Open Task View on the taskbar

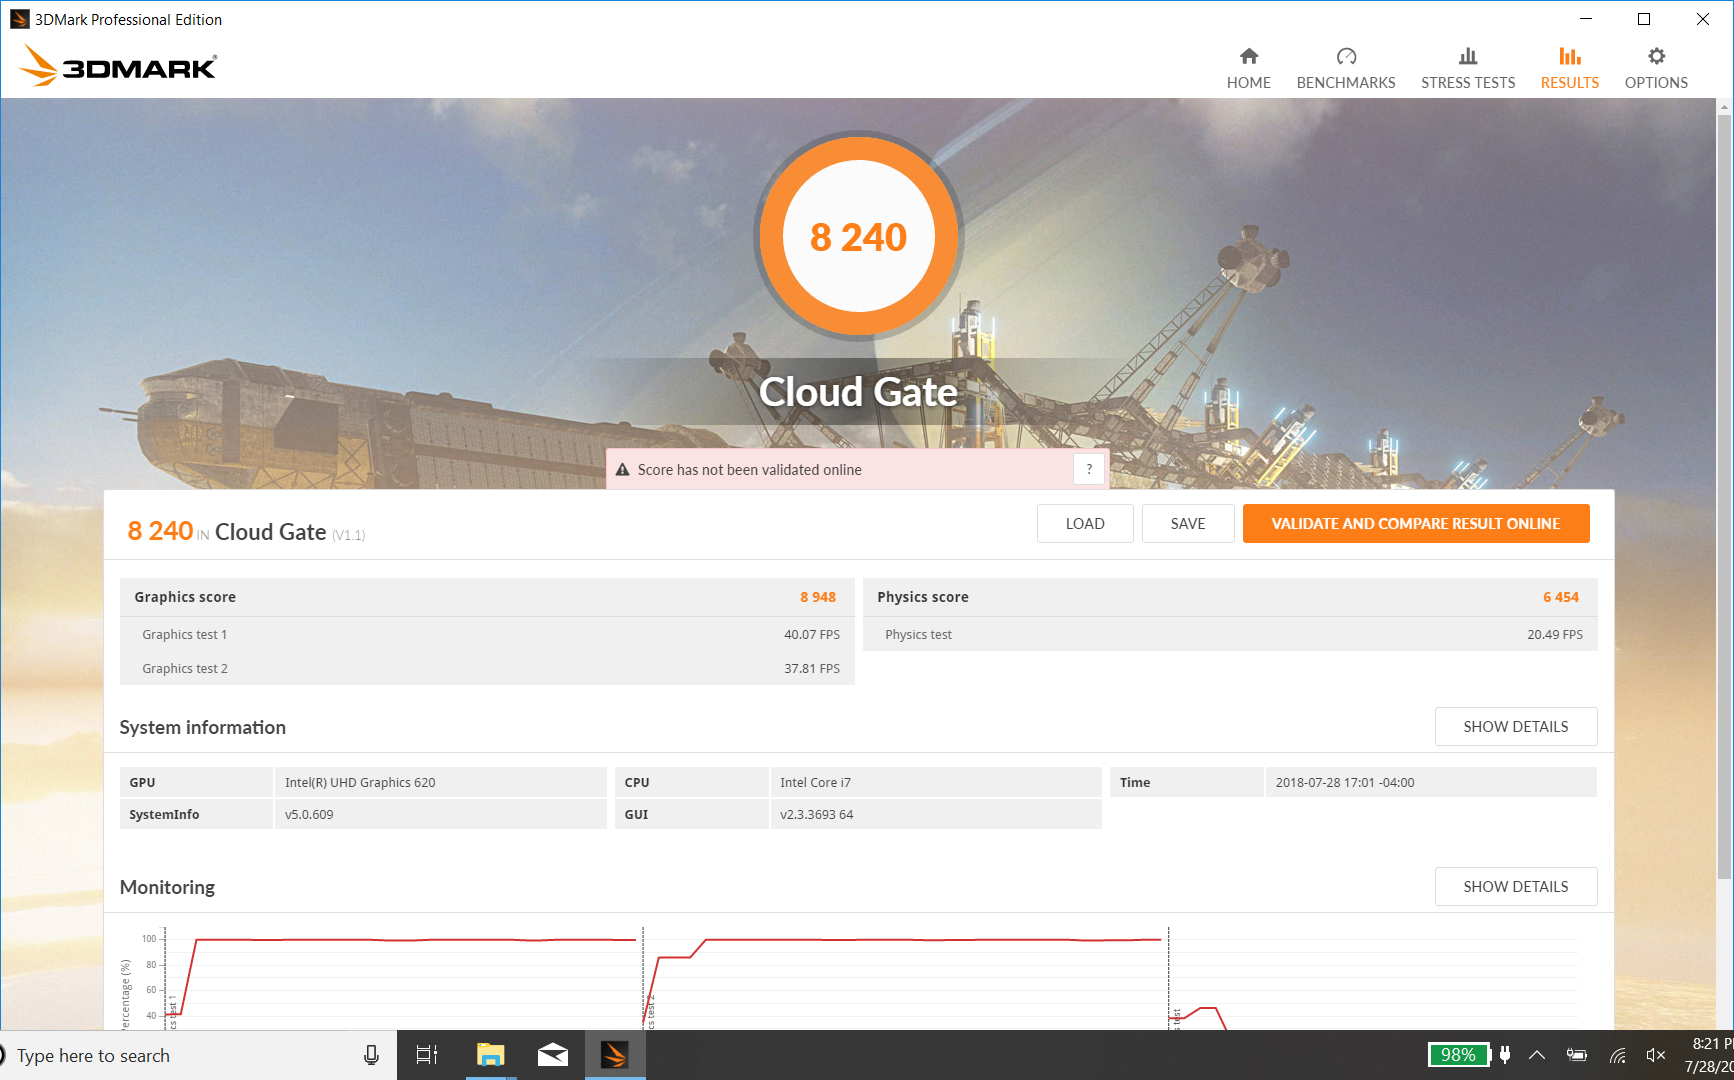pos(427,1055)
